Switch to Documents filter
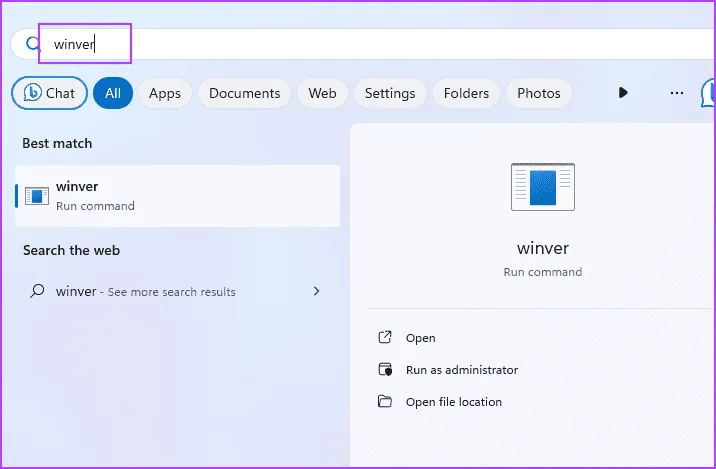This screenshot has width=716, height=469. click(x=244, y=93)
